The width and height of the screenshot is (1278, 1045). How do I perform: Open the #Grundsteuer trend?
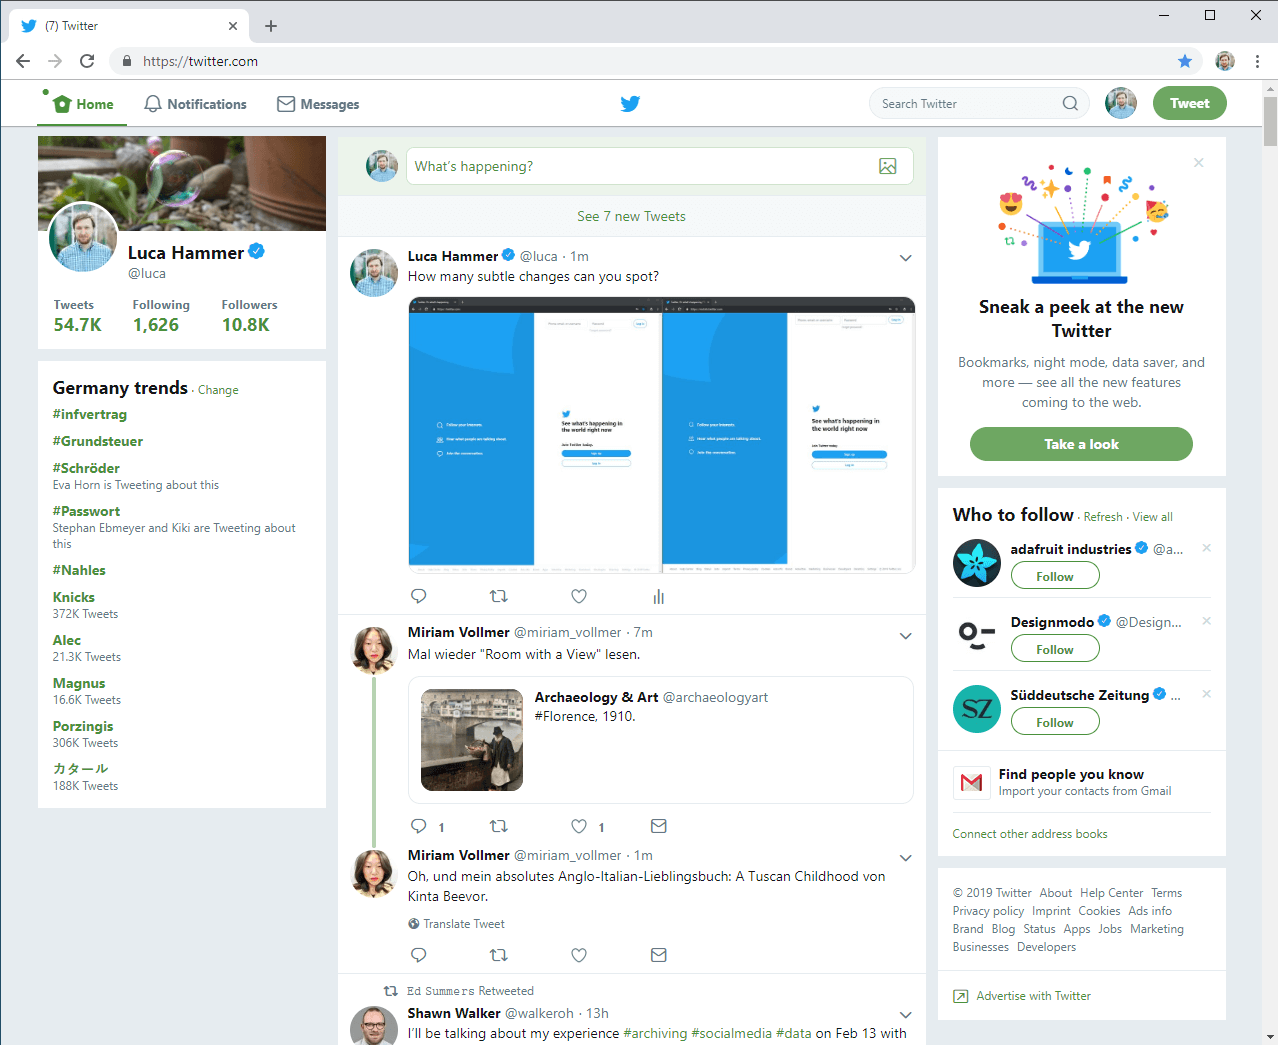click(98, 441)
